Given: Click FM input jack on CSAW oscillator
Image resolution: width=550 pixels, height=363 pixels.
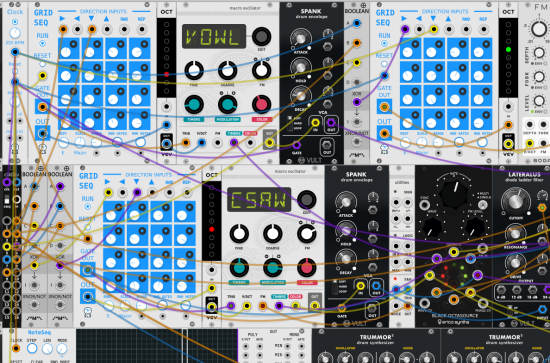Looking at the screenshot, I should [263, 306].
